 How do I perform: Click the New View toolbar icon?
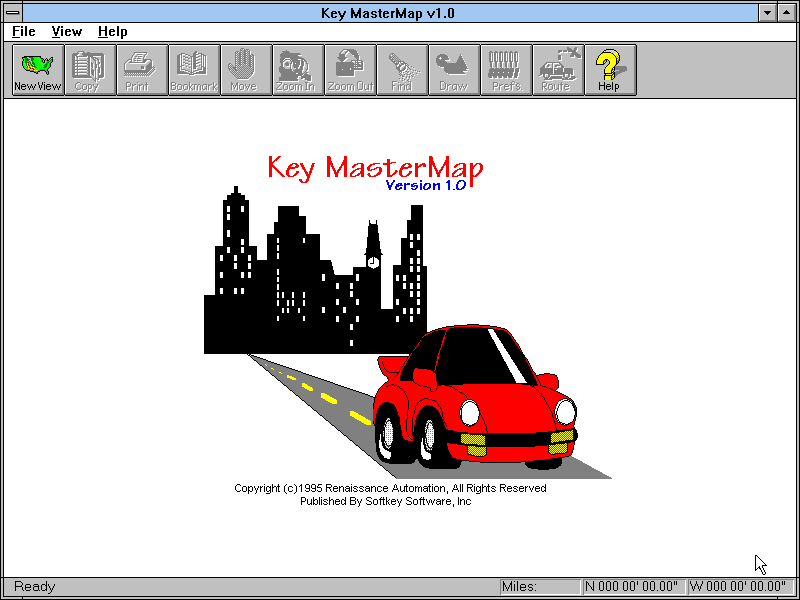pos(38,70)
